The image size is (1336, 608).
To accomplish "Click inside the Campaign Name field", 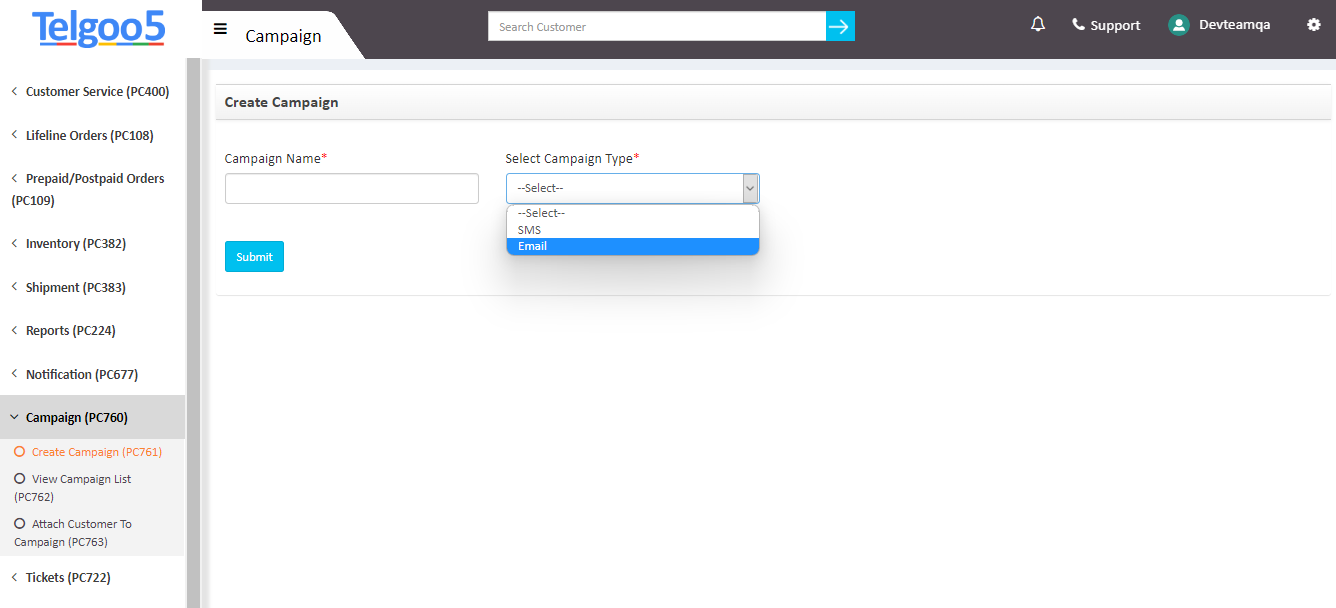I will point(351,188).
